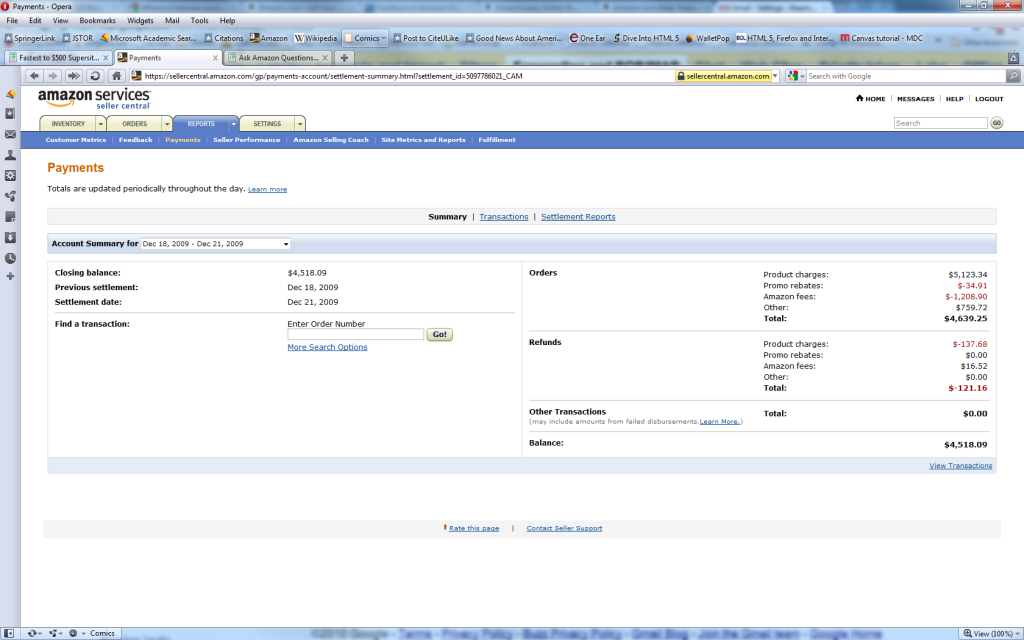The height and width of the screenshot is (640, 1024).
Task: Open the Settlement Reports link
Action: pyautogui.click(x=578, y=217)
